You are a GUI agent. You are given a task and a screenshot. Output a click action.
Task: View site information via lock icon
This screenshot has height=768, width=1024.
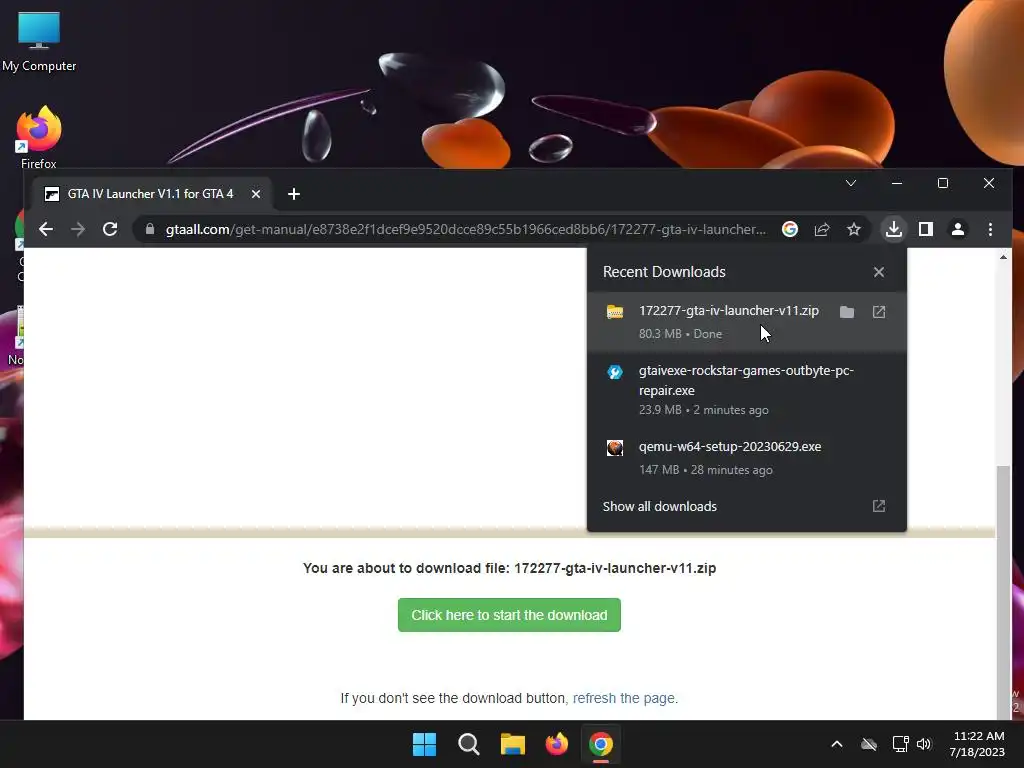(x=150, y=229)
